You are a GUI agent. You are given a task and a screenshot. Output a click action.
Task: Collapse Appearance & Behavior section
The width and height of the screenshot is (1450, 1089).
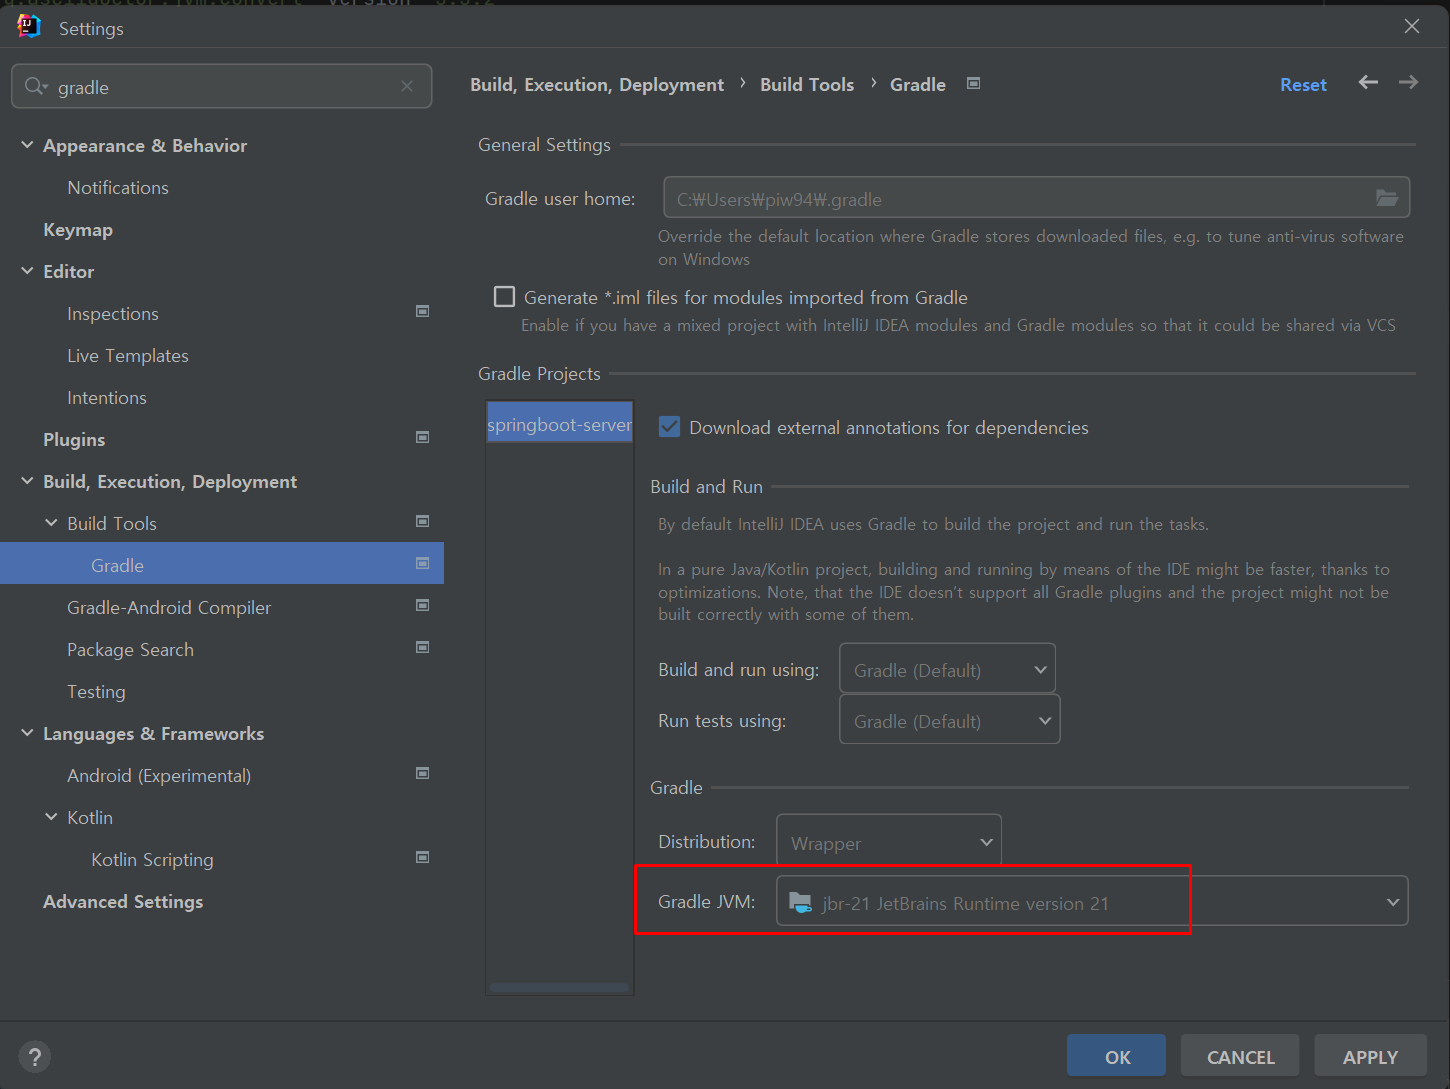point(27,145)
